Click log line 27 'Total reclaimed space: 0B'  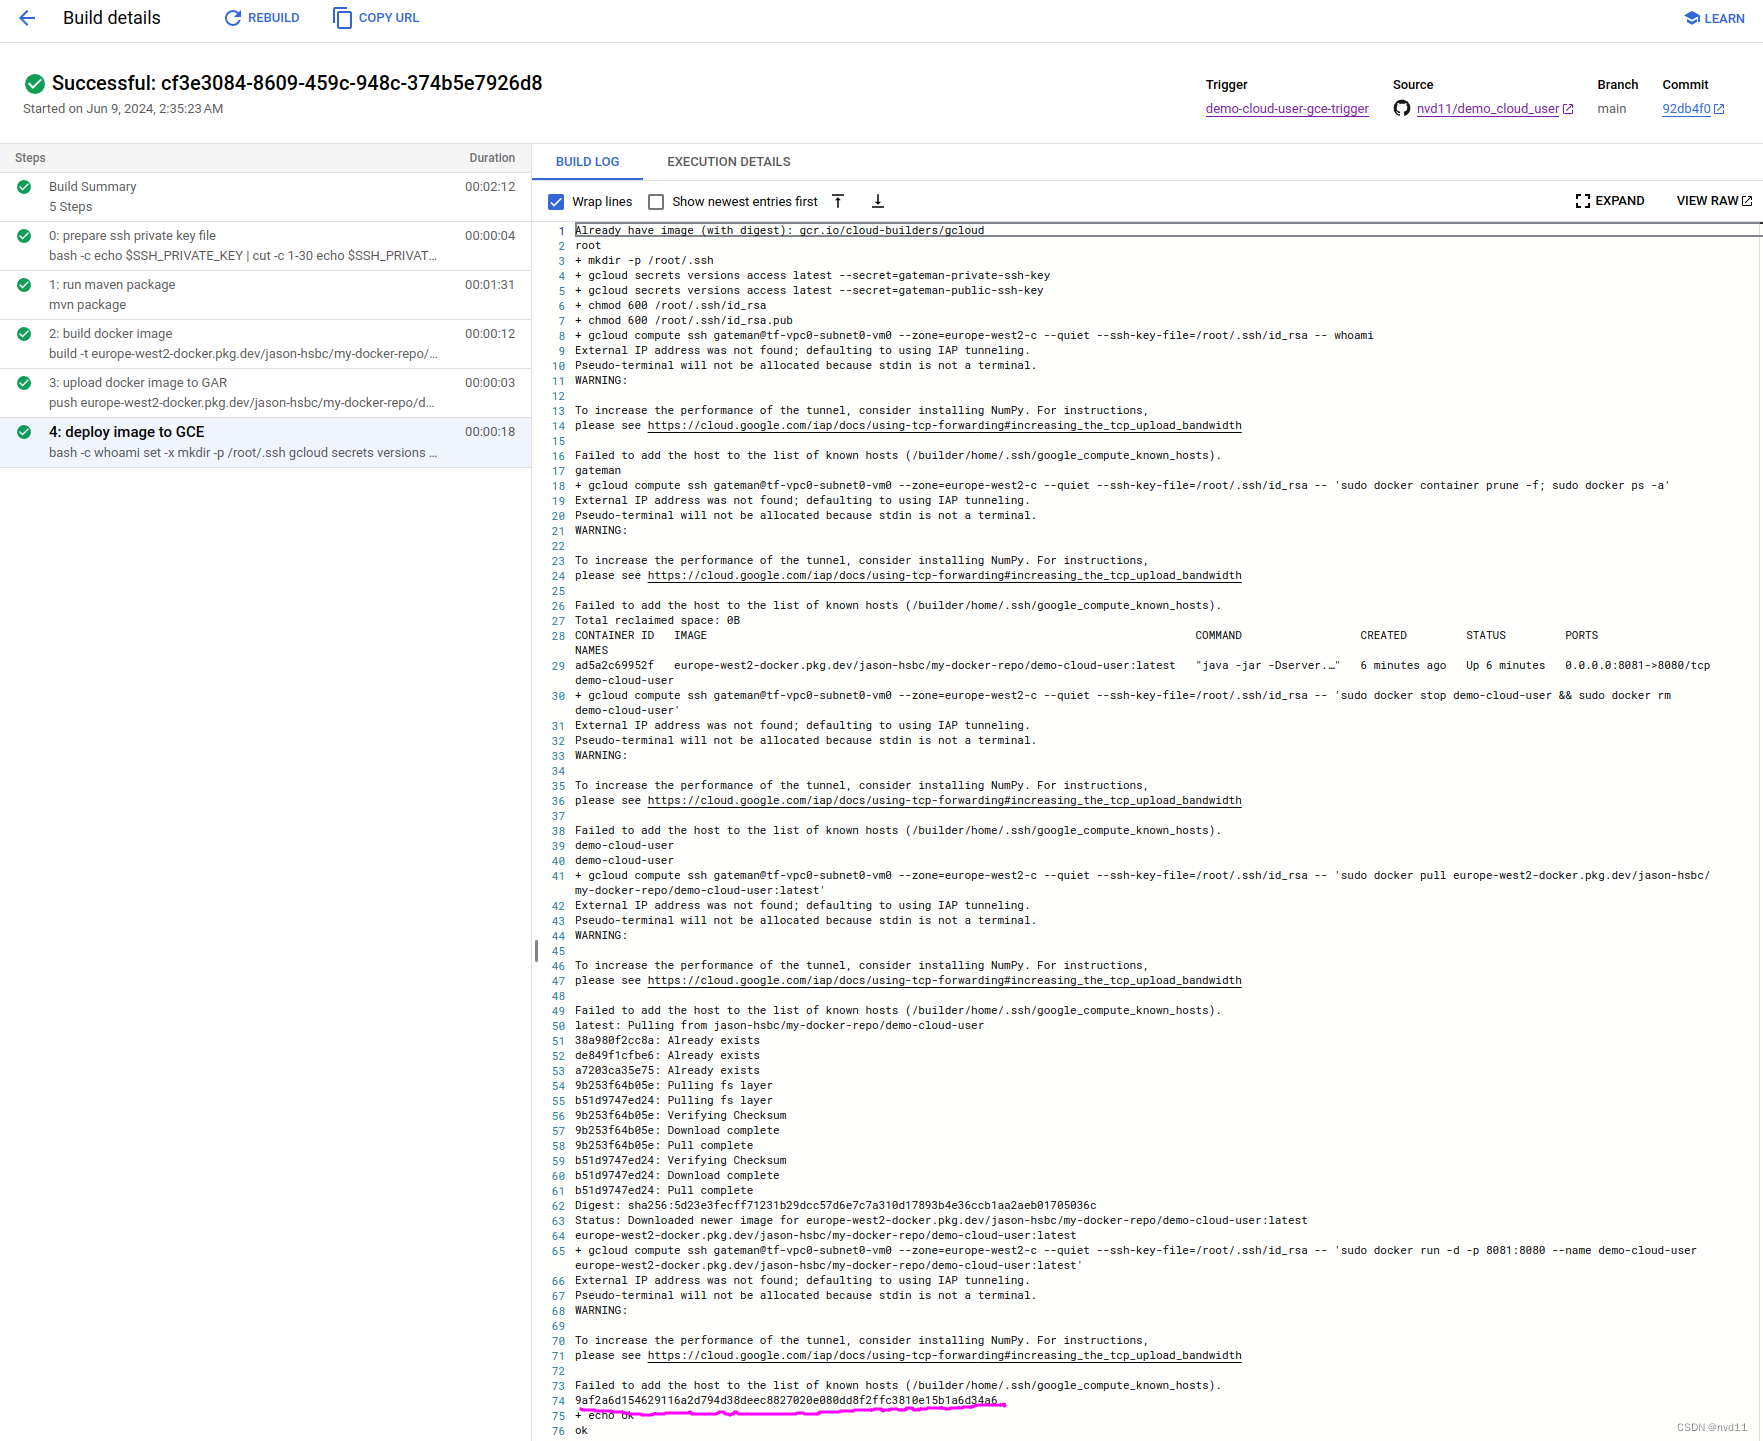coord(658,621)
